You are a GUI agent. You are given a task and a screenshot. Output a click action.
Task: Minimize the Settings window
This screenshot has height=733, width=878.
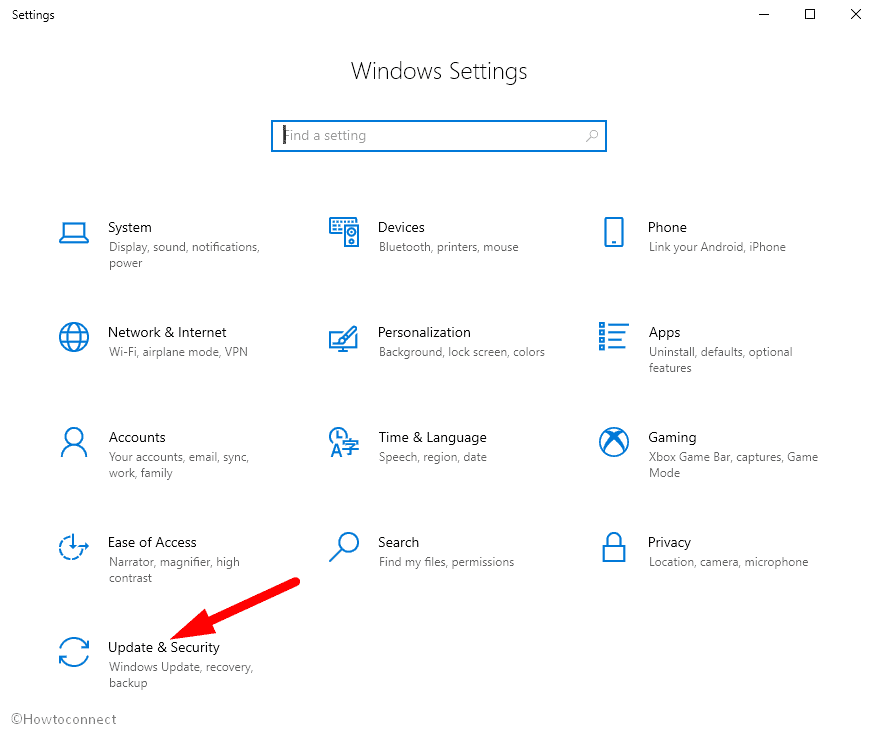pyautogui.click(x=764, y=14)
